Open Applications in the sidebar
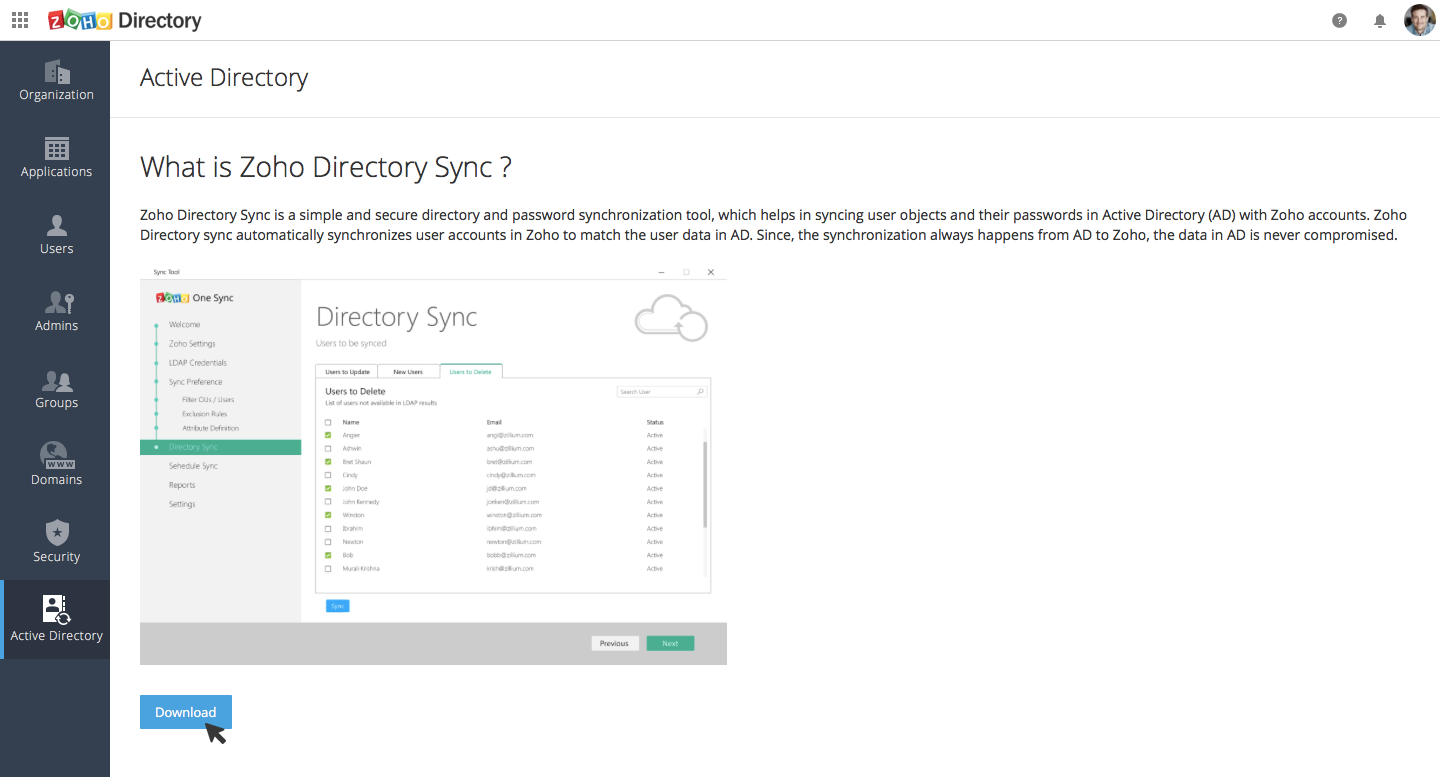The height and width of the screenshot is (777, 1440). [x=56, y=157]
